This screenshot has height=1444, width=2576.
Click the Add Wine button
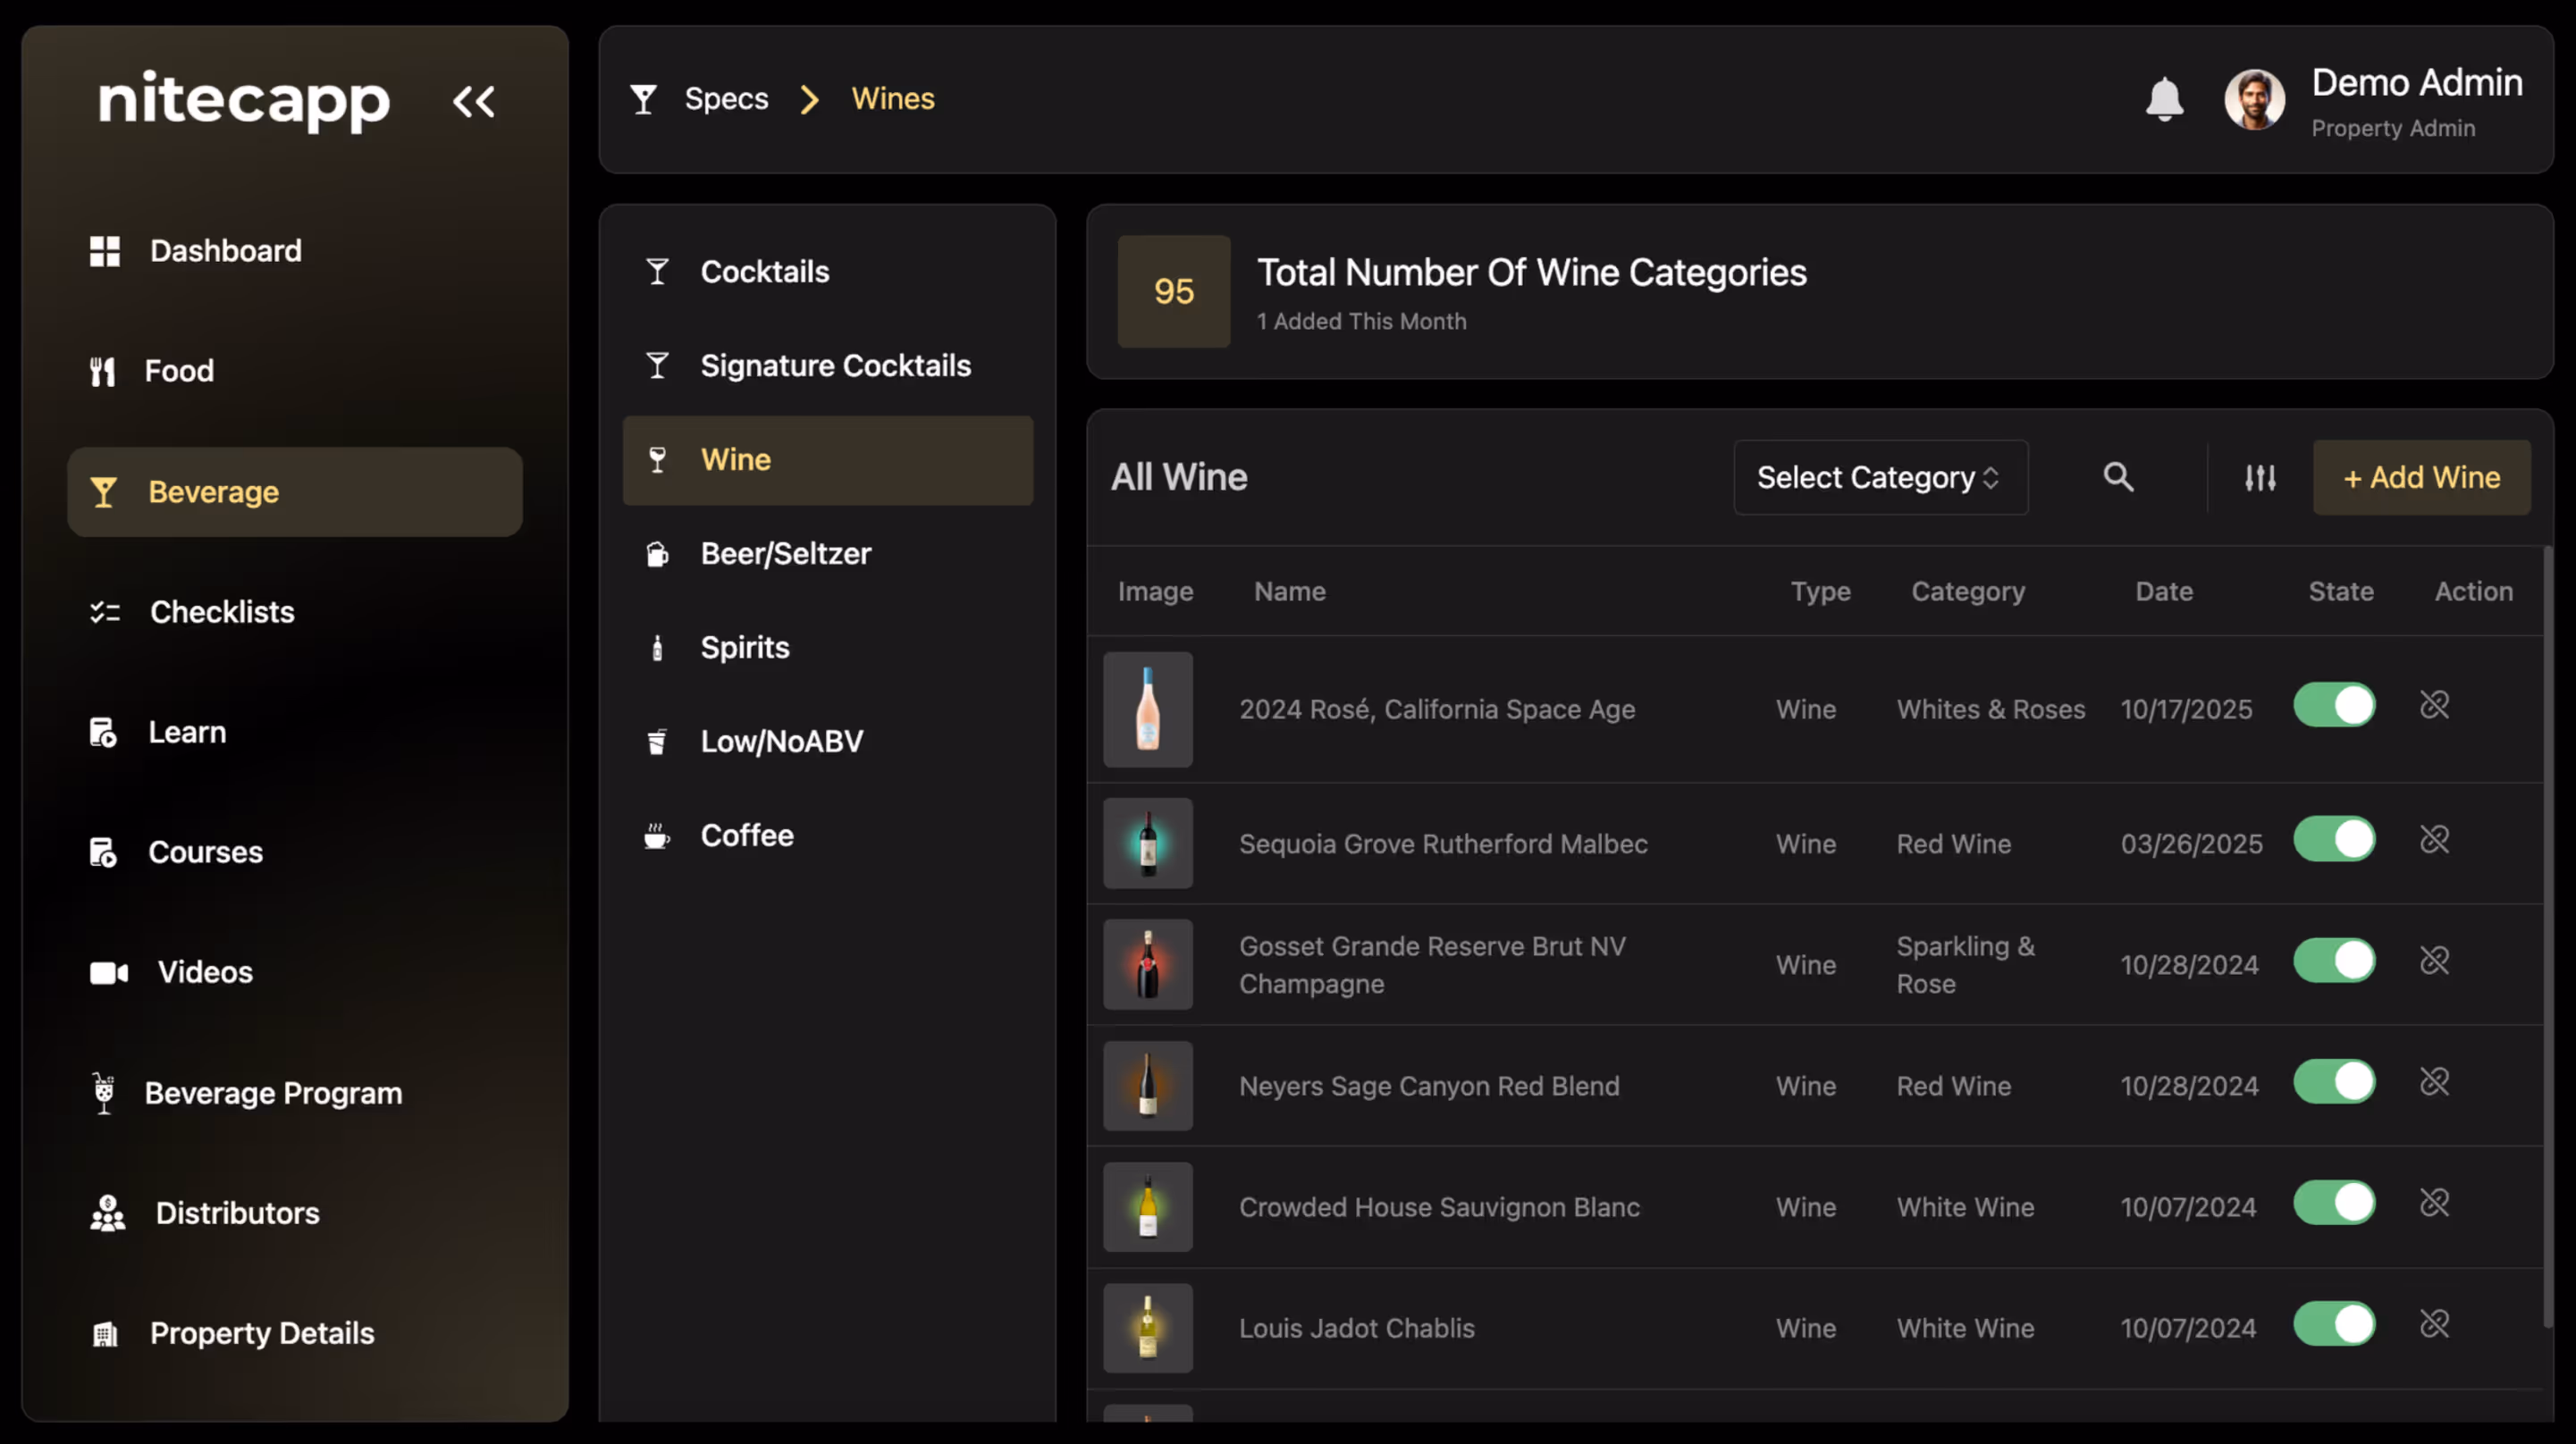[2421, 477]
